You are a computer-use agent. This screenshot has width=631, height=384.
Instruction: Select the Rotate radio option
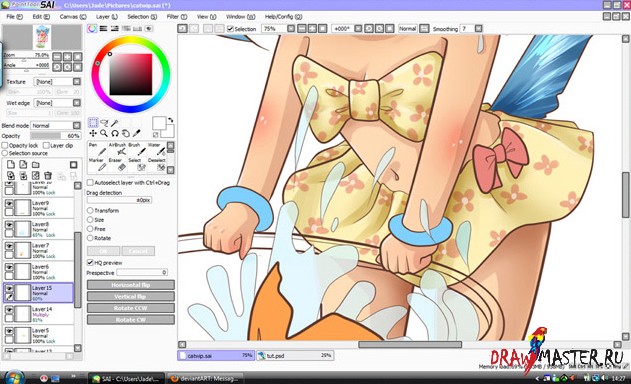[90, 238]
